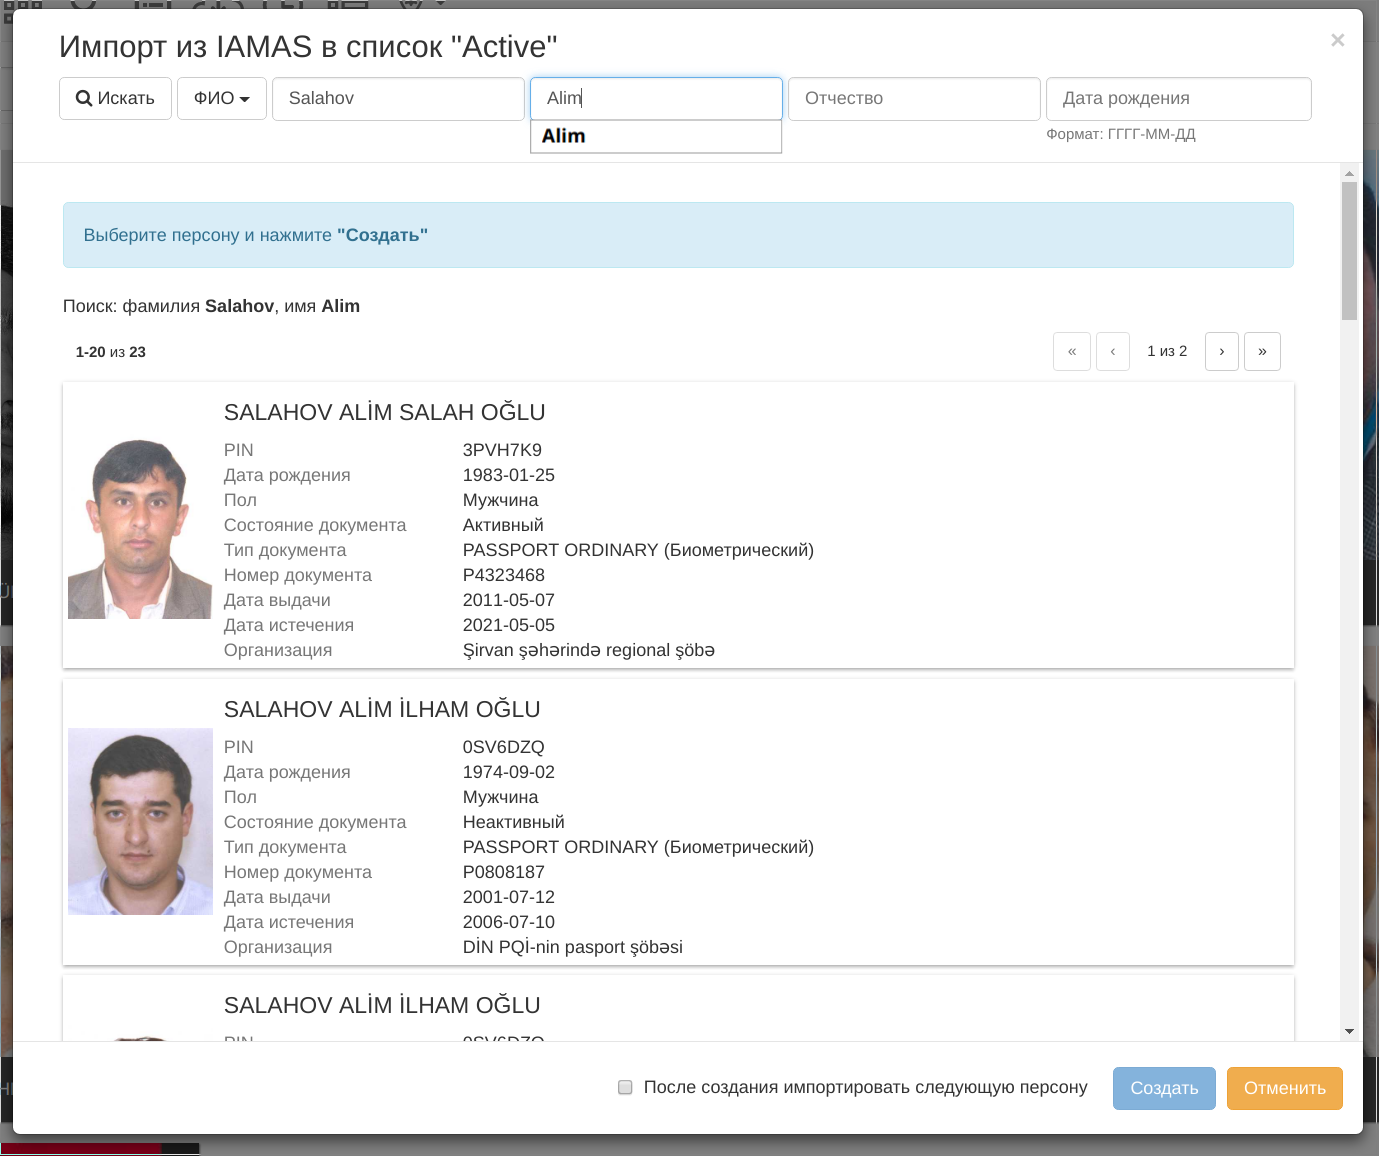Click the scrollbar up arrow
Image resolution: width=1379 pixels, height=1156 pixels.
click(1349, 173)
